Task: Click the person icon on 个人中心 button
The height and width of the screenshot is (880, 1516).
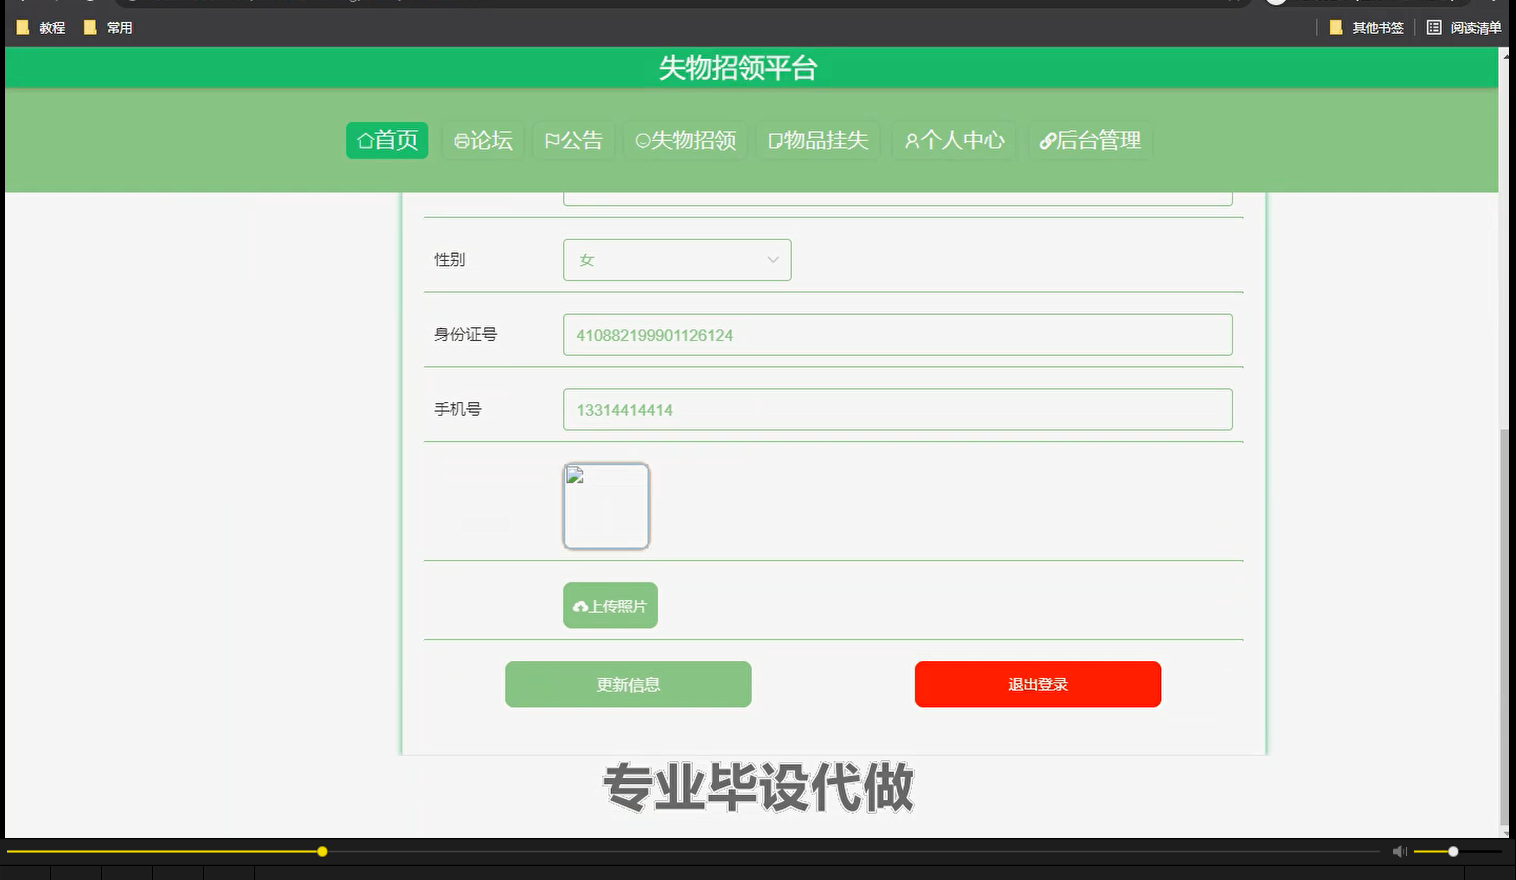Action: pyautogui.click(x=911, y=141)
